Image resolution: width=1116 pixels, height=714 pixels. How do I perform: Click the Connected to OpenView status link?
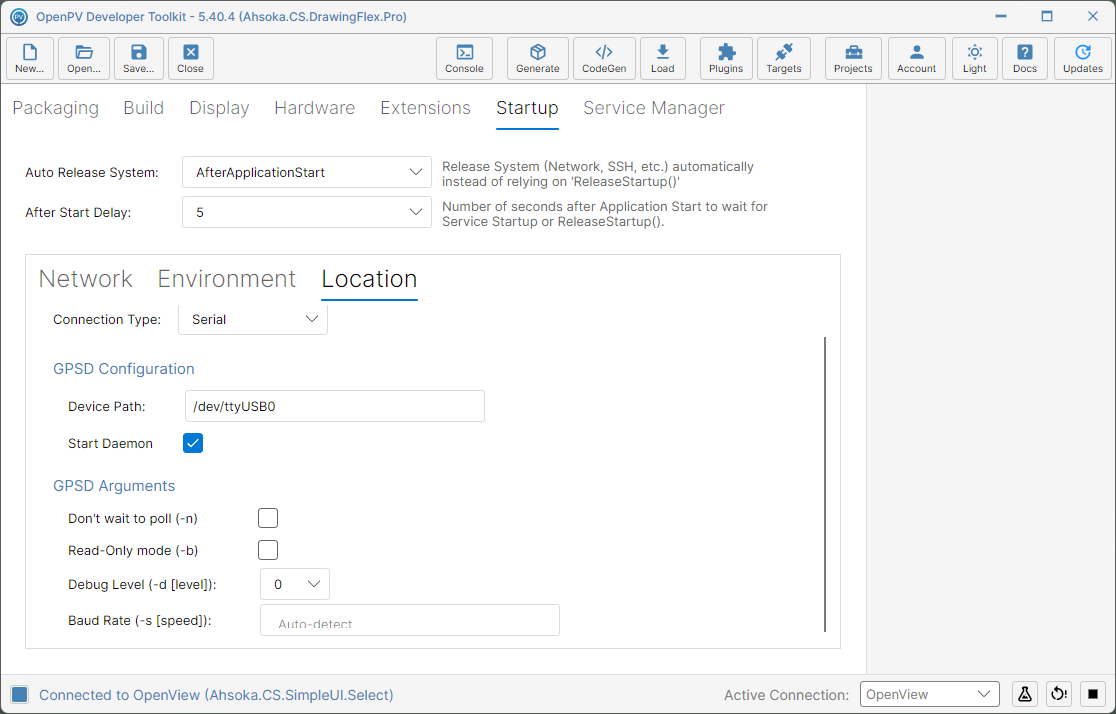216,695
